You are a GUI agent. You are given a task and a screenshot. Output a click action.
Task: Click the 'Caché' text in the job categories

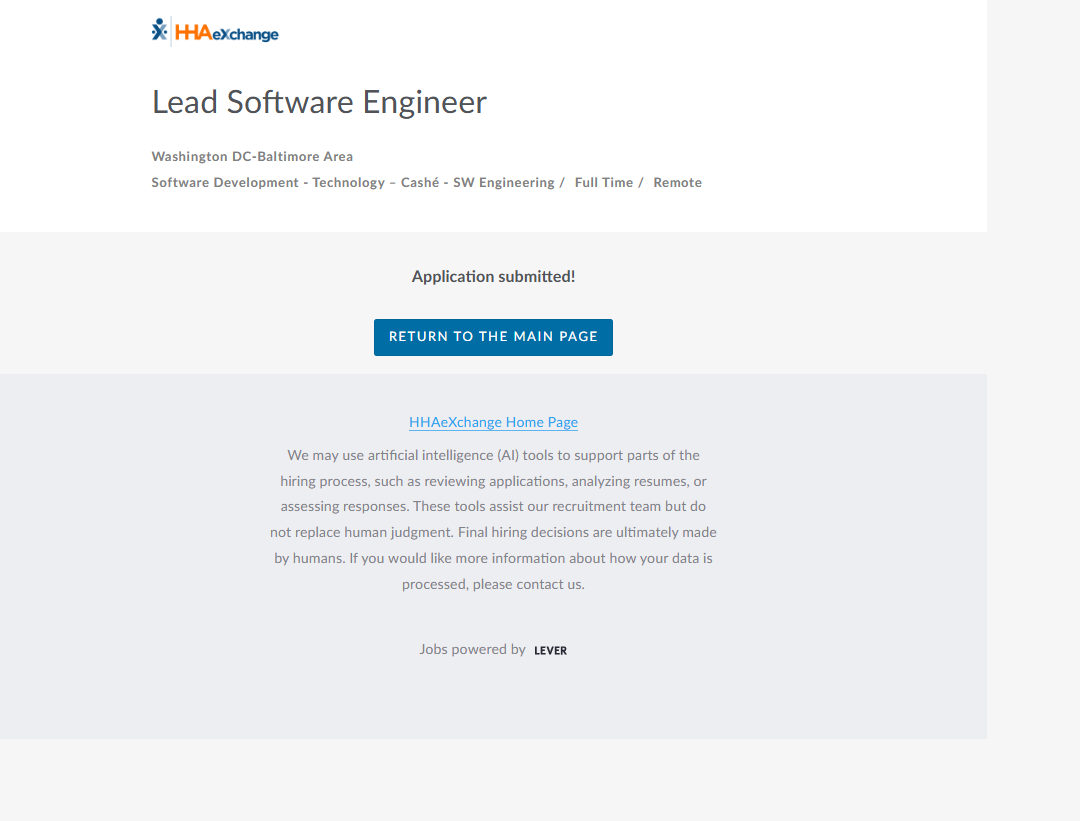tap(420, 183)
